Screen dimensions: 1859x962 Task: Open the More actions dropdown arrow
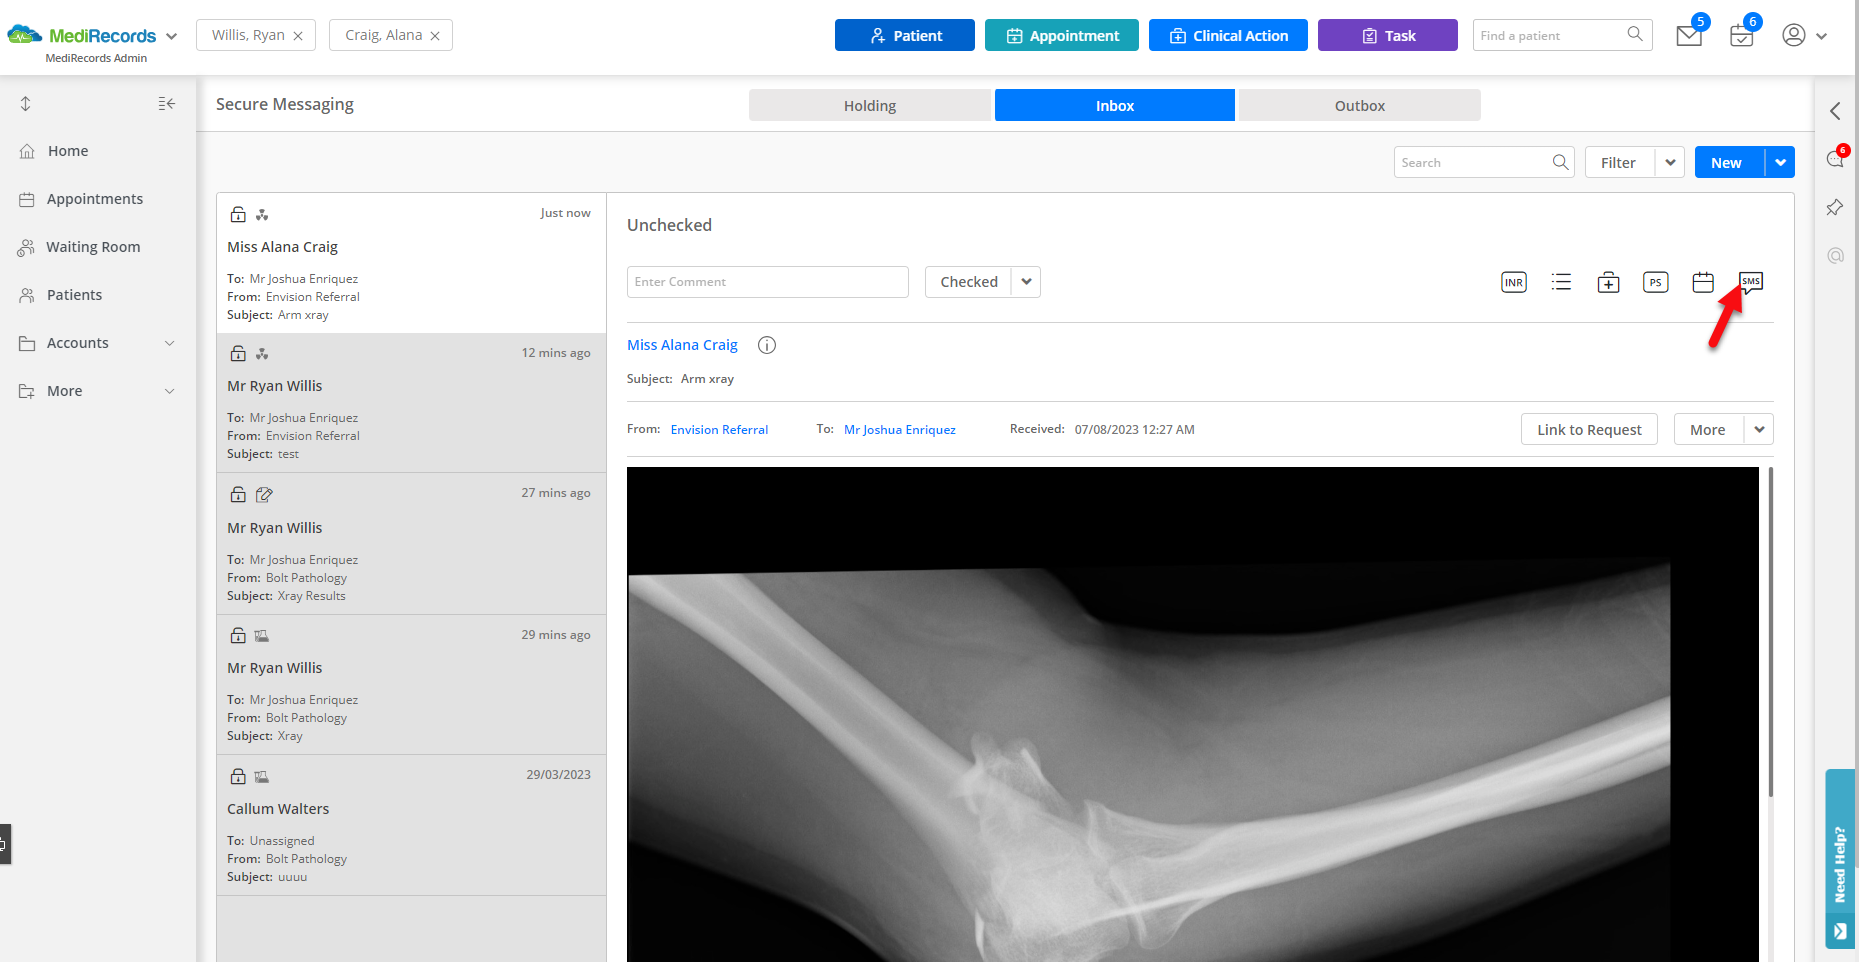point(1759,429)
